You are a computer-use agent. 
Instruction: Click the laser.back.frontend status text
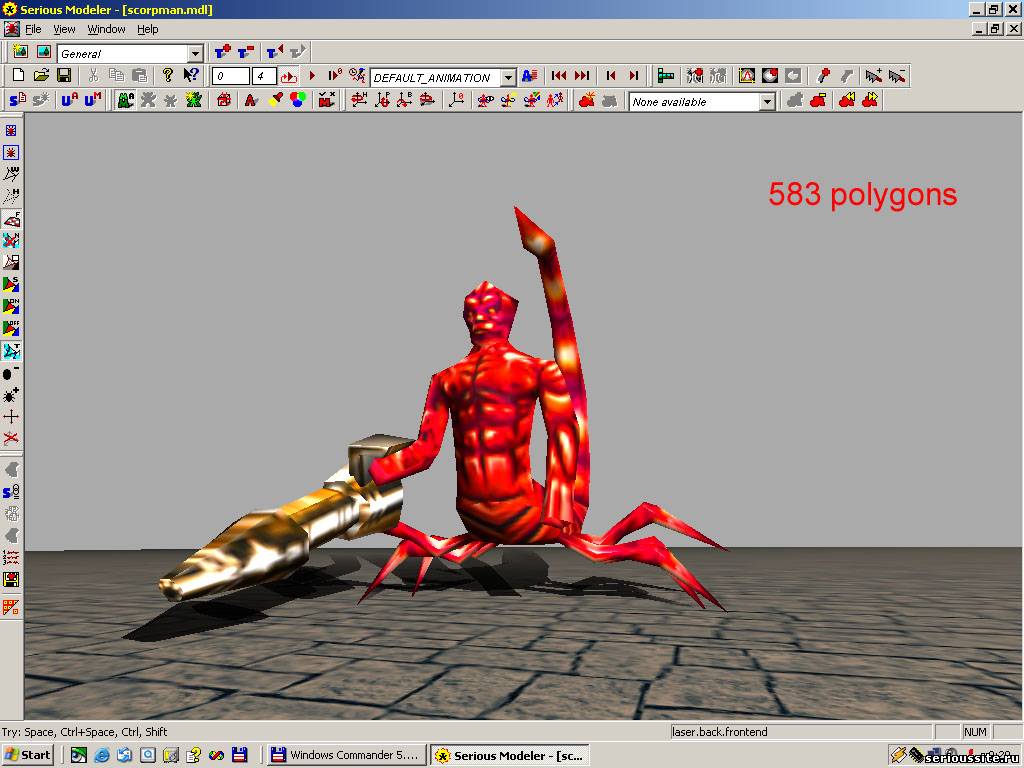click(720, 732)
